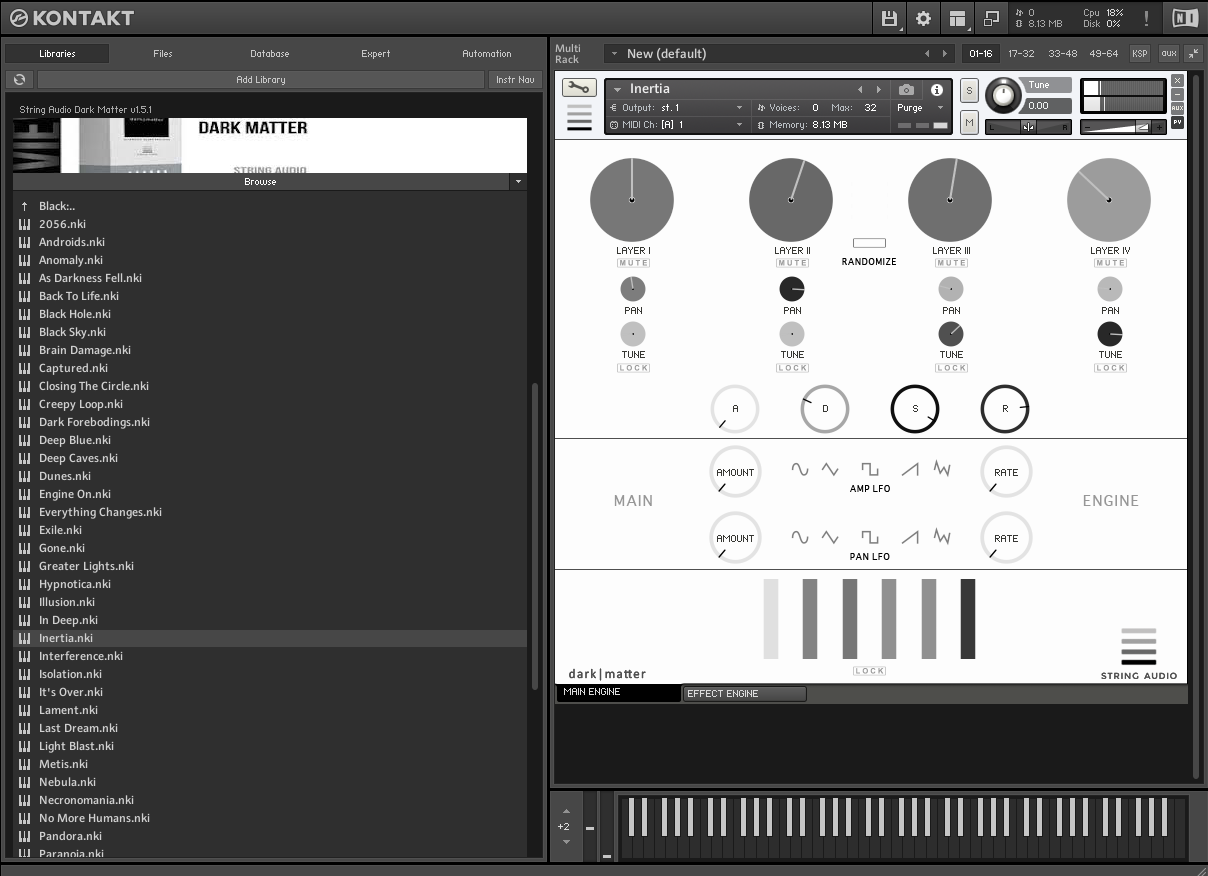The image size is (1208, 876).
Task: Click the refresh libraries icon
Action: point(19,79)
